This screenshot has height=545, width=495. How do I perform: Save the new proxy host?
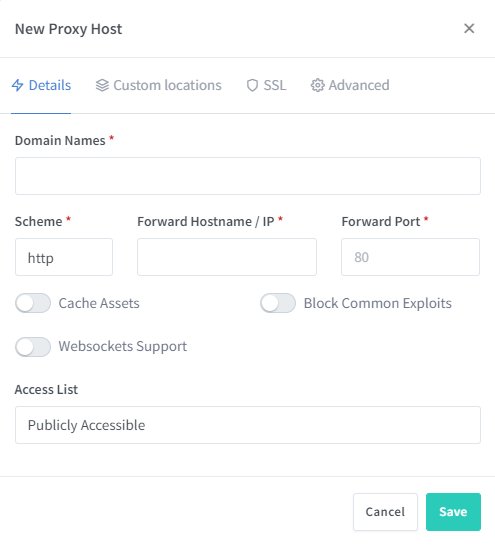453,512
